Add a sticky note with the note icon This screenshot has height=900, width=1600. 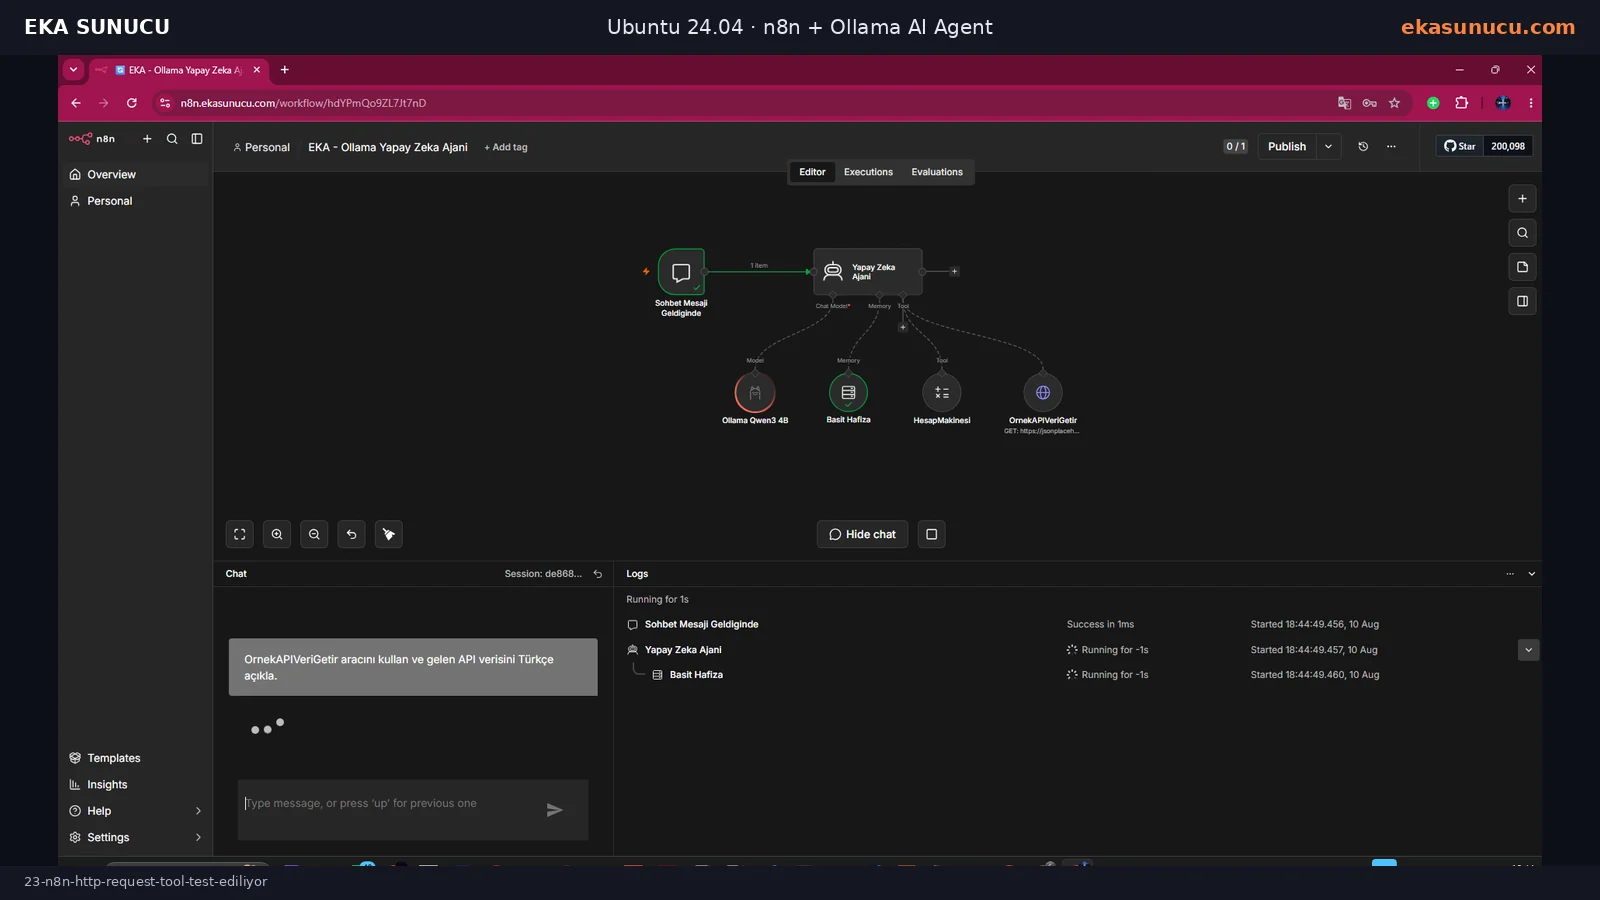click(1522, 267)
